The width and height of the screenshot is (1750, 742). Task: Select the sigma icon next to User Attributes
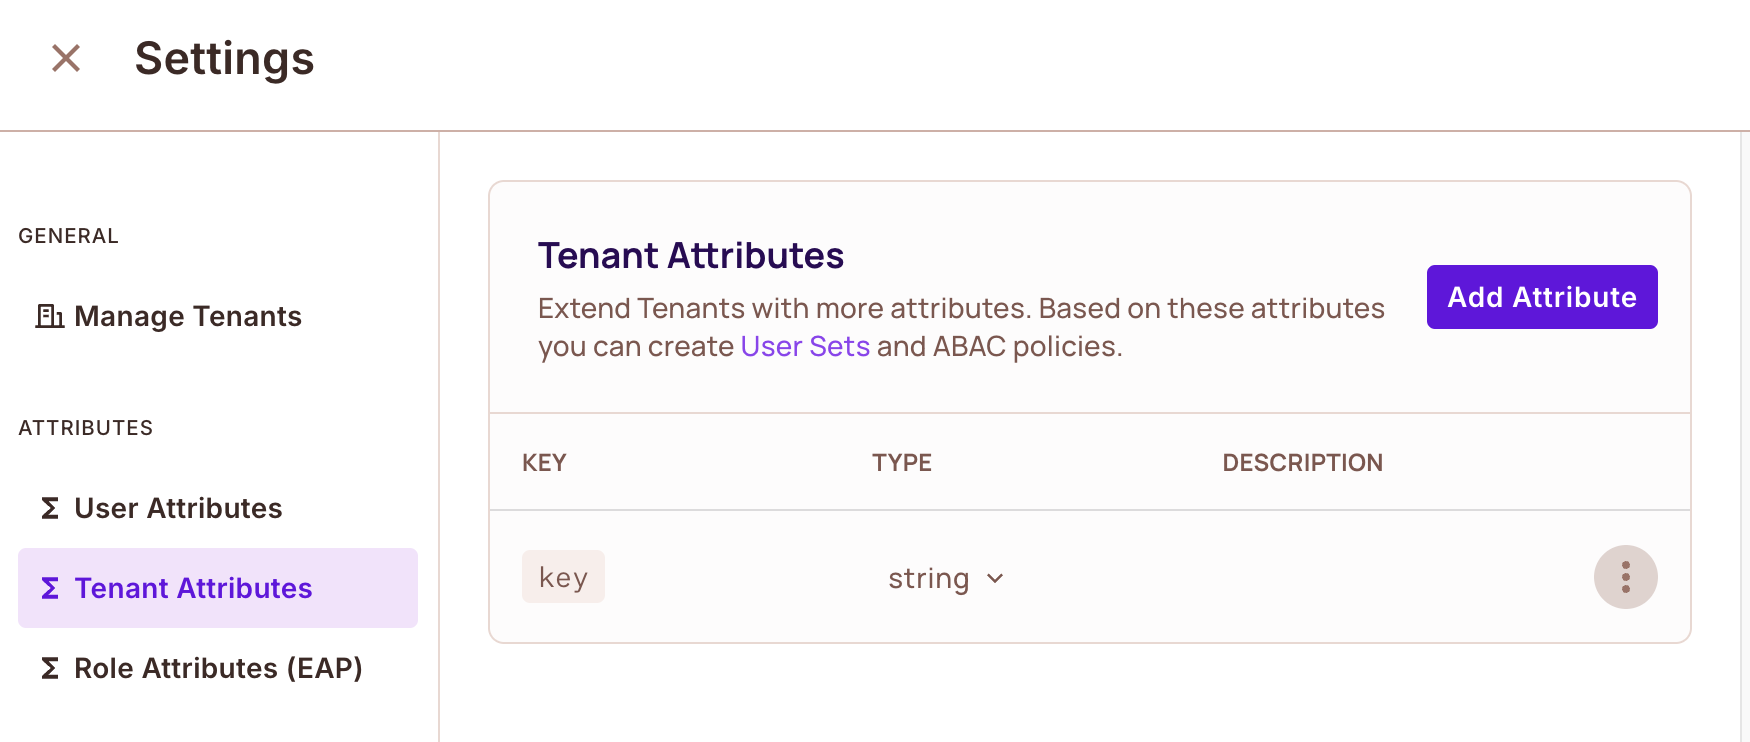pos(48,508)
